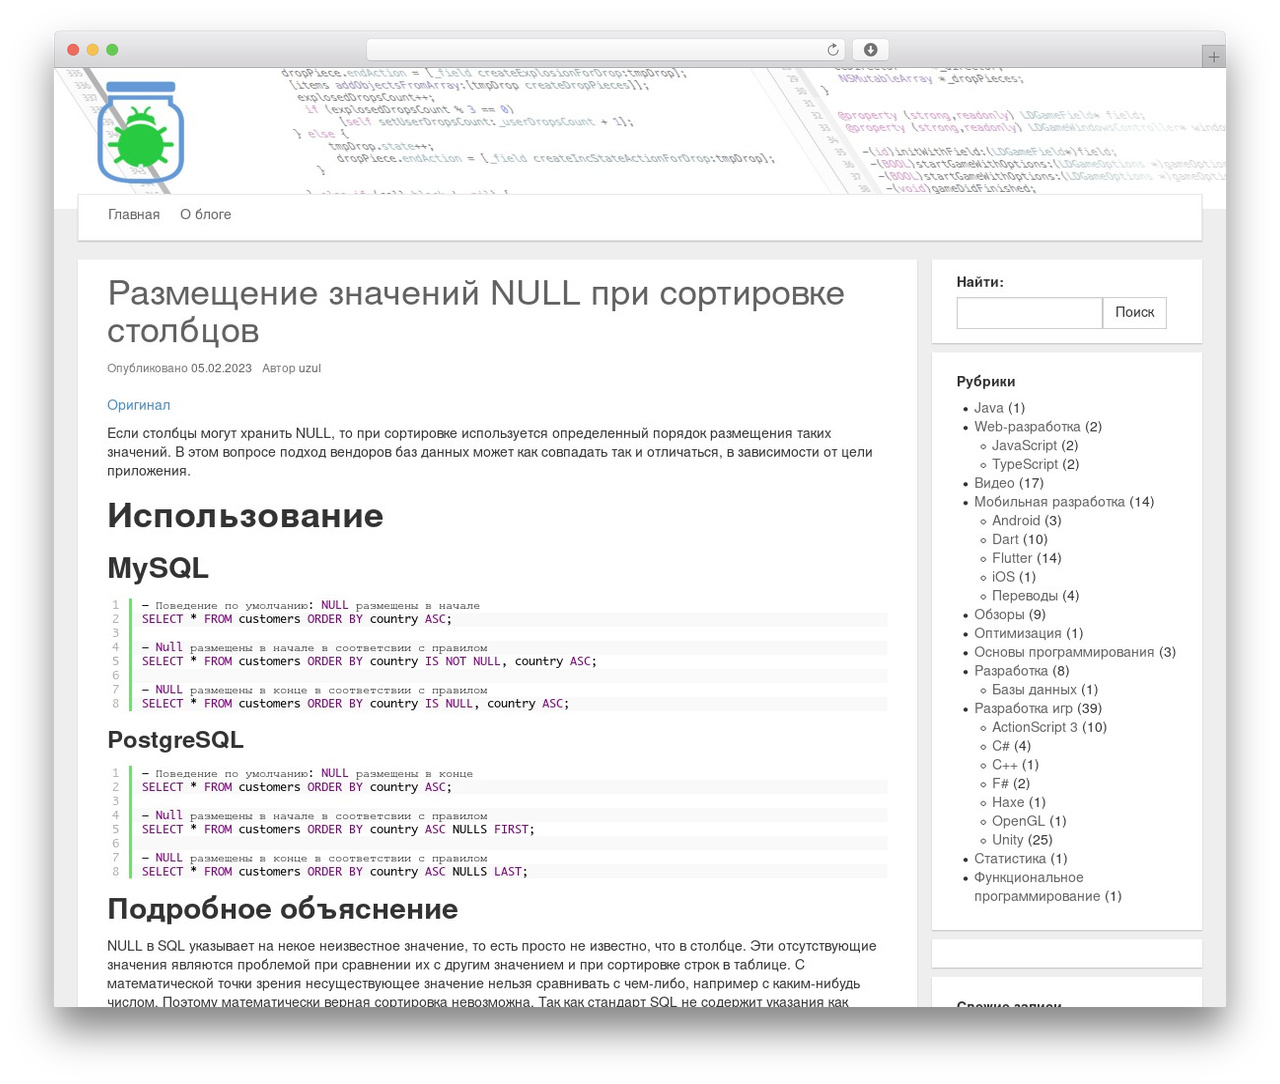Viewport: 1280px width, 1084px height.
Task: Open the C# category
Action: point(1001,747)
